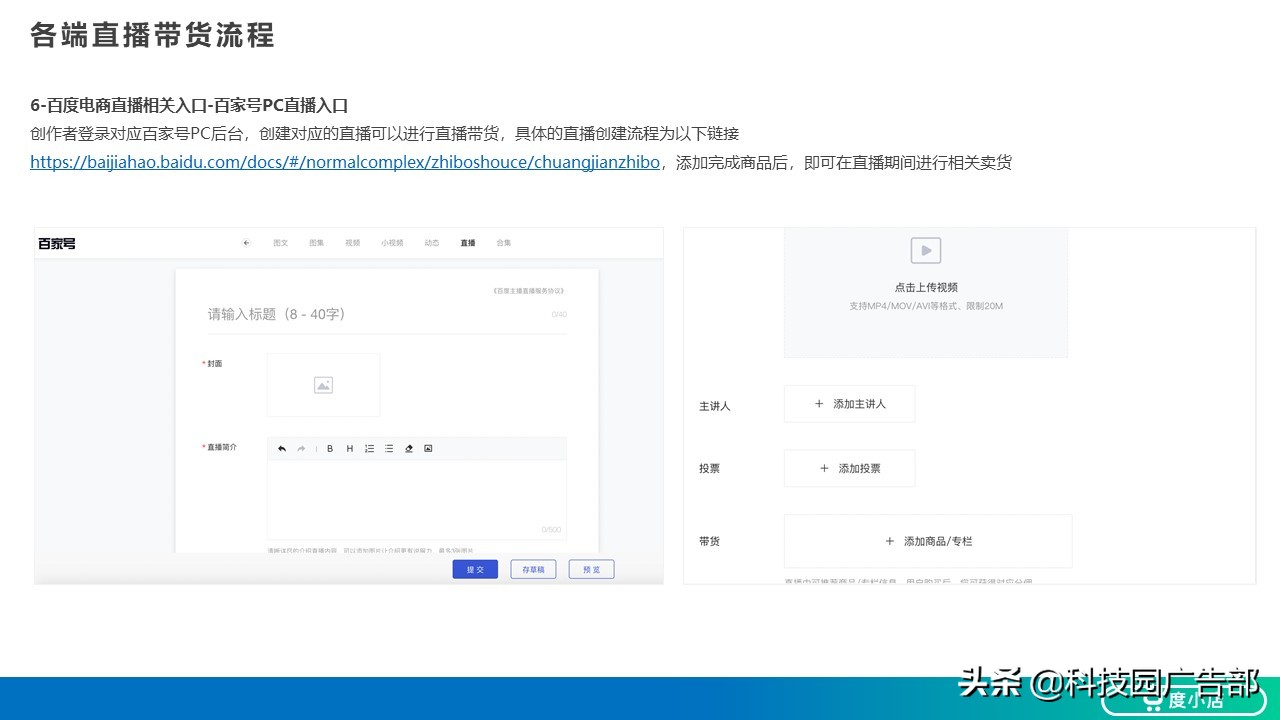Screen dimensions: 1280x720
Task: Switch to the 图文 tab
Action: (279, 242)
